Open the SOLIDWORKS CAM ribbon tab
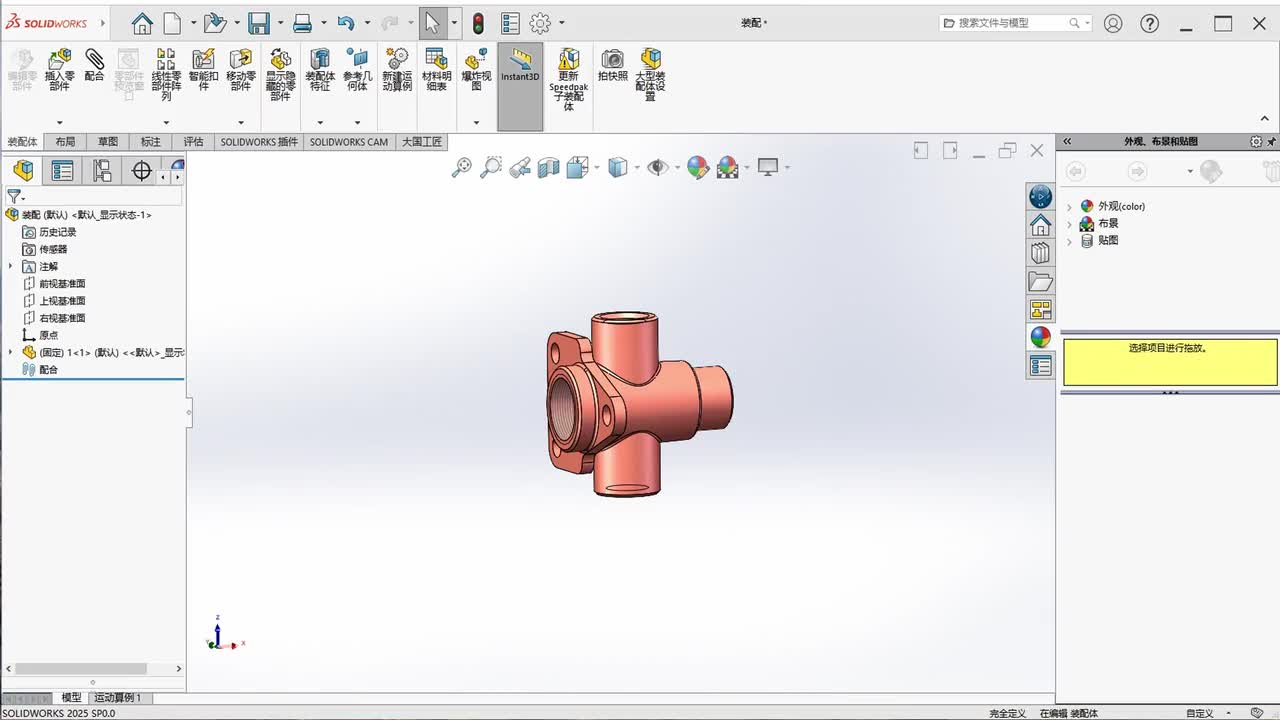Viewport: 1280px width, 720px height. click(348, 142)
